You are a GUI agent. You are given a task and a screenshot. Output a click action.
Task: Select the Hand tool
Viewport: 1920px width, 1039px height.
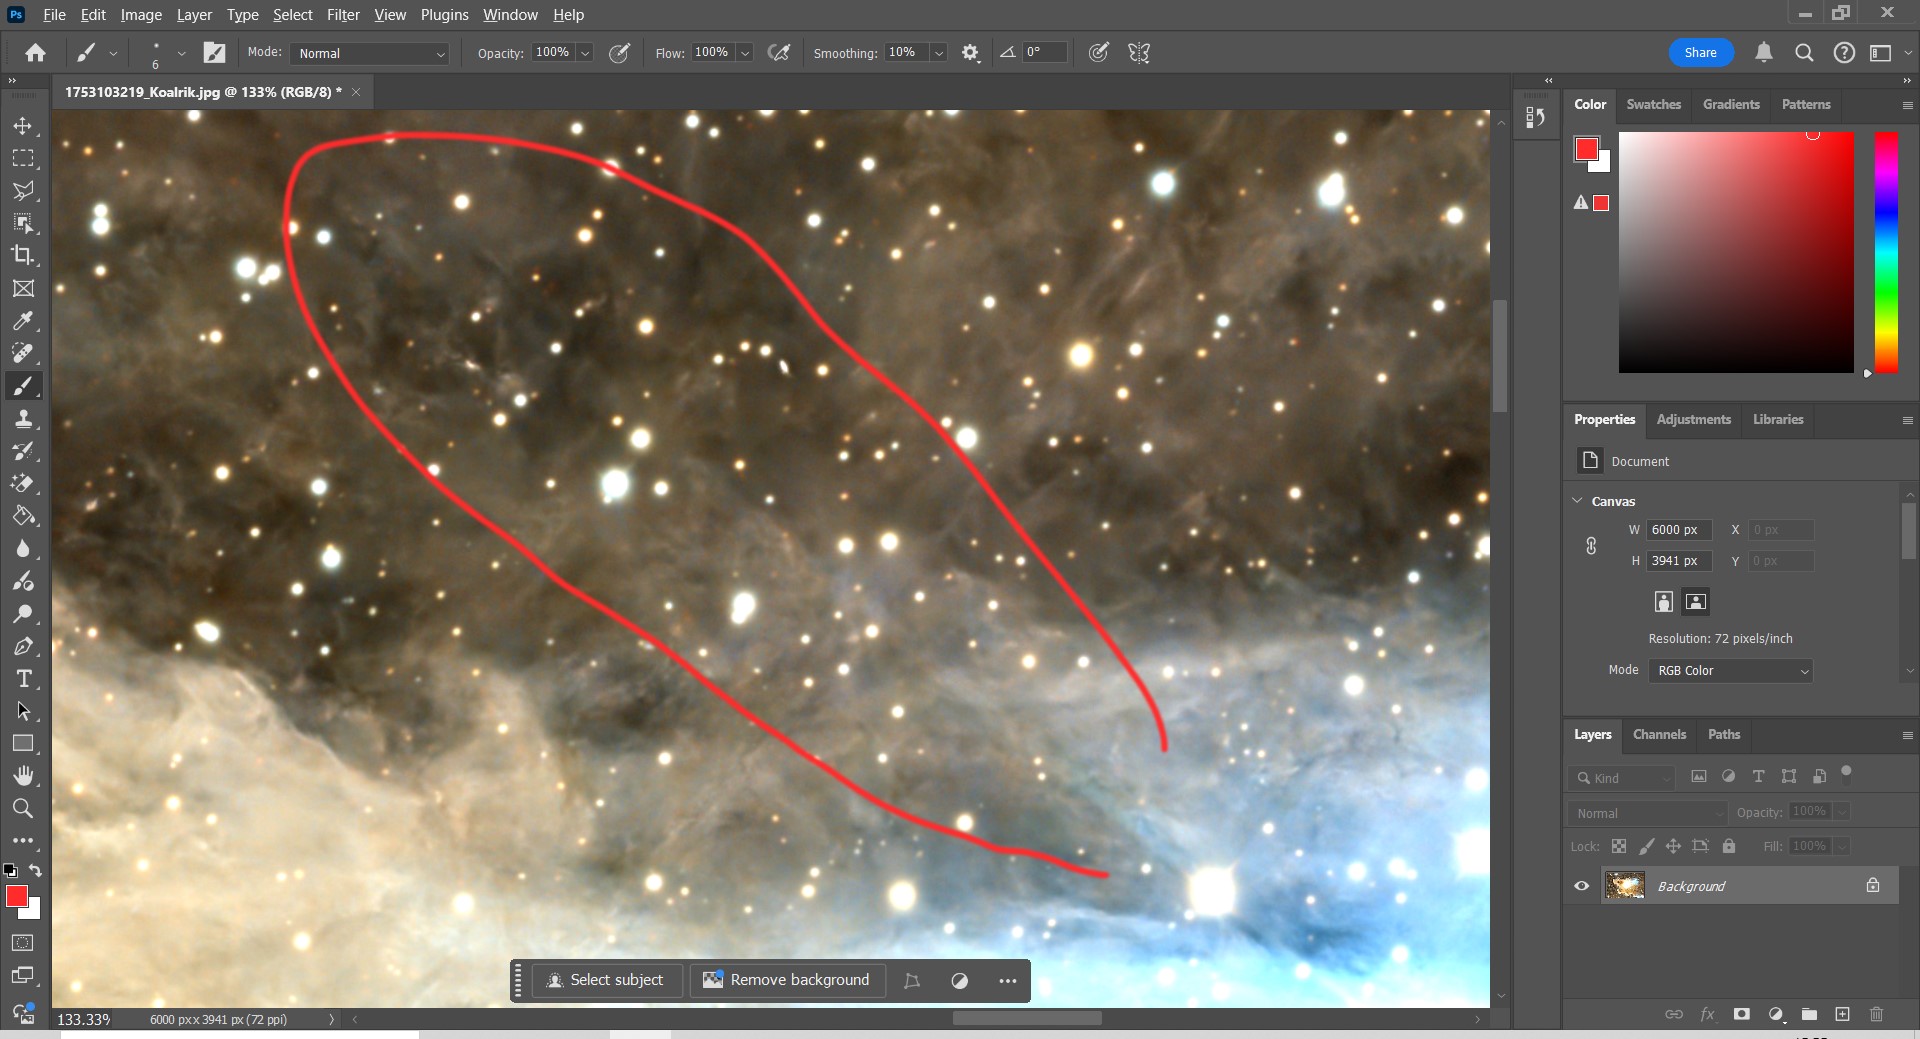(23, 776)
